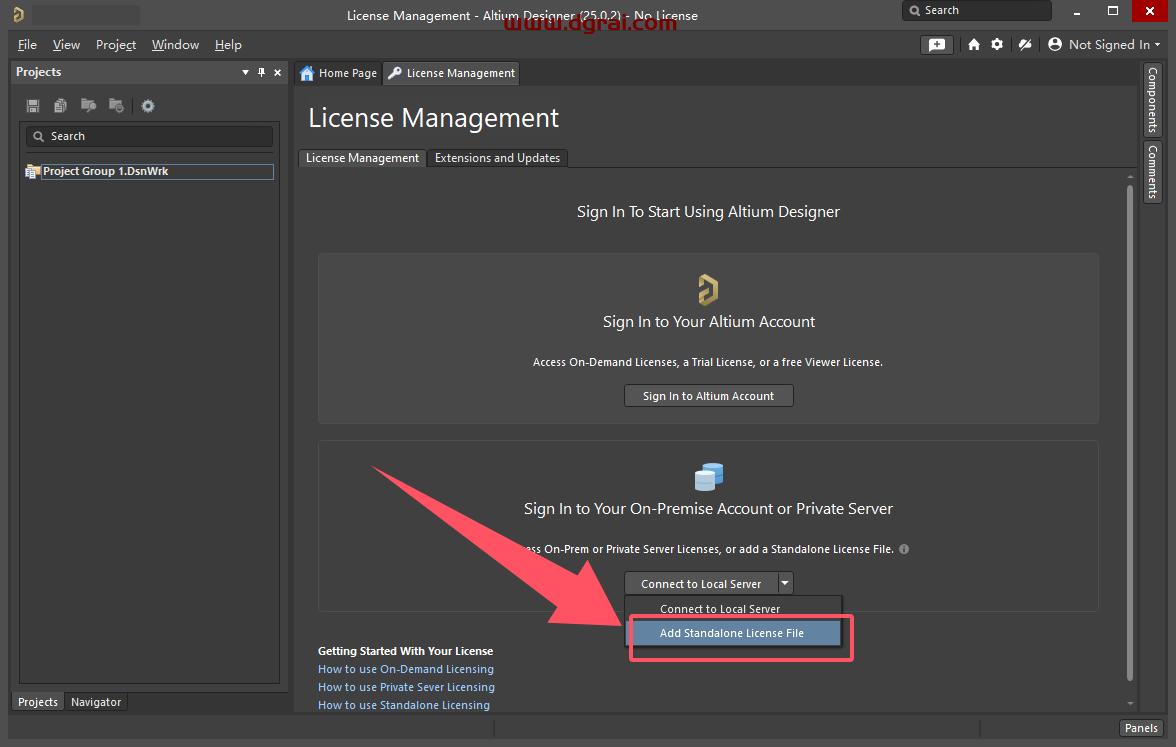1176x747 pixels.
Task: Open the Window menu
Action: pos(175,45)
